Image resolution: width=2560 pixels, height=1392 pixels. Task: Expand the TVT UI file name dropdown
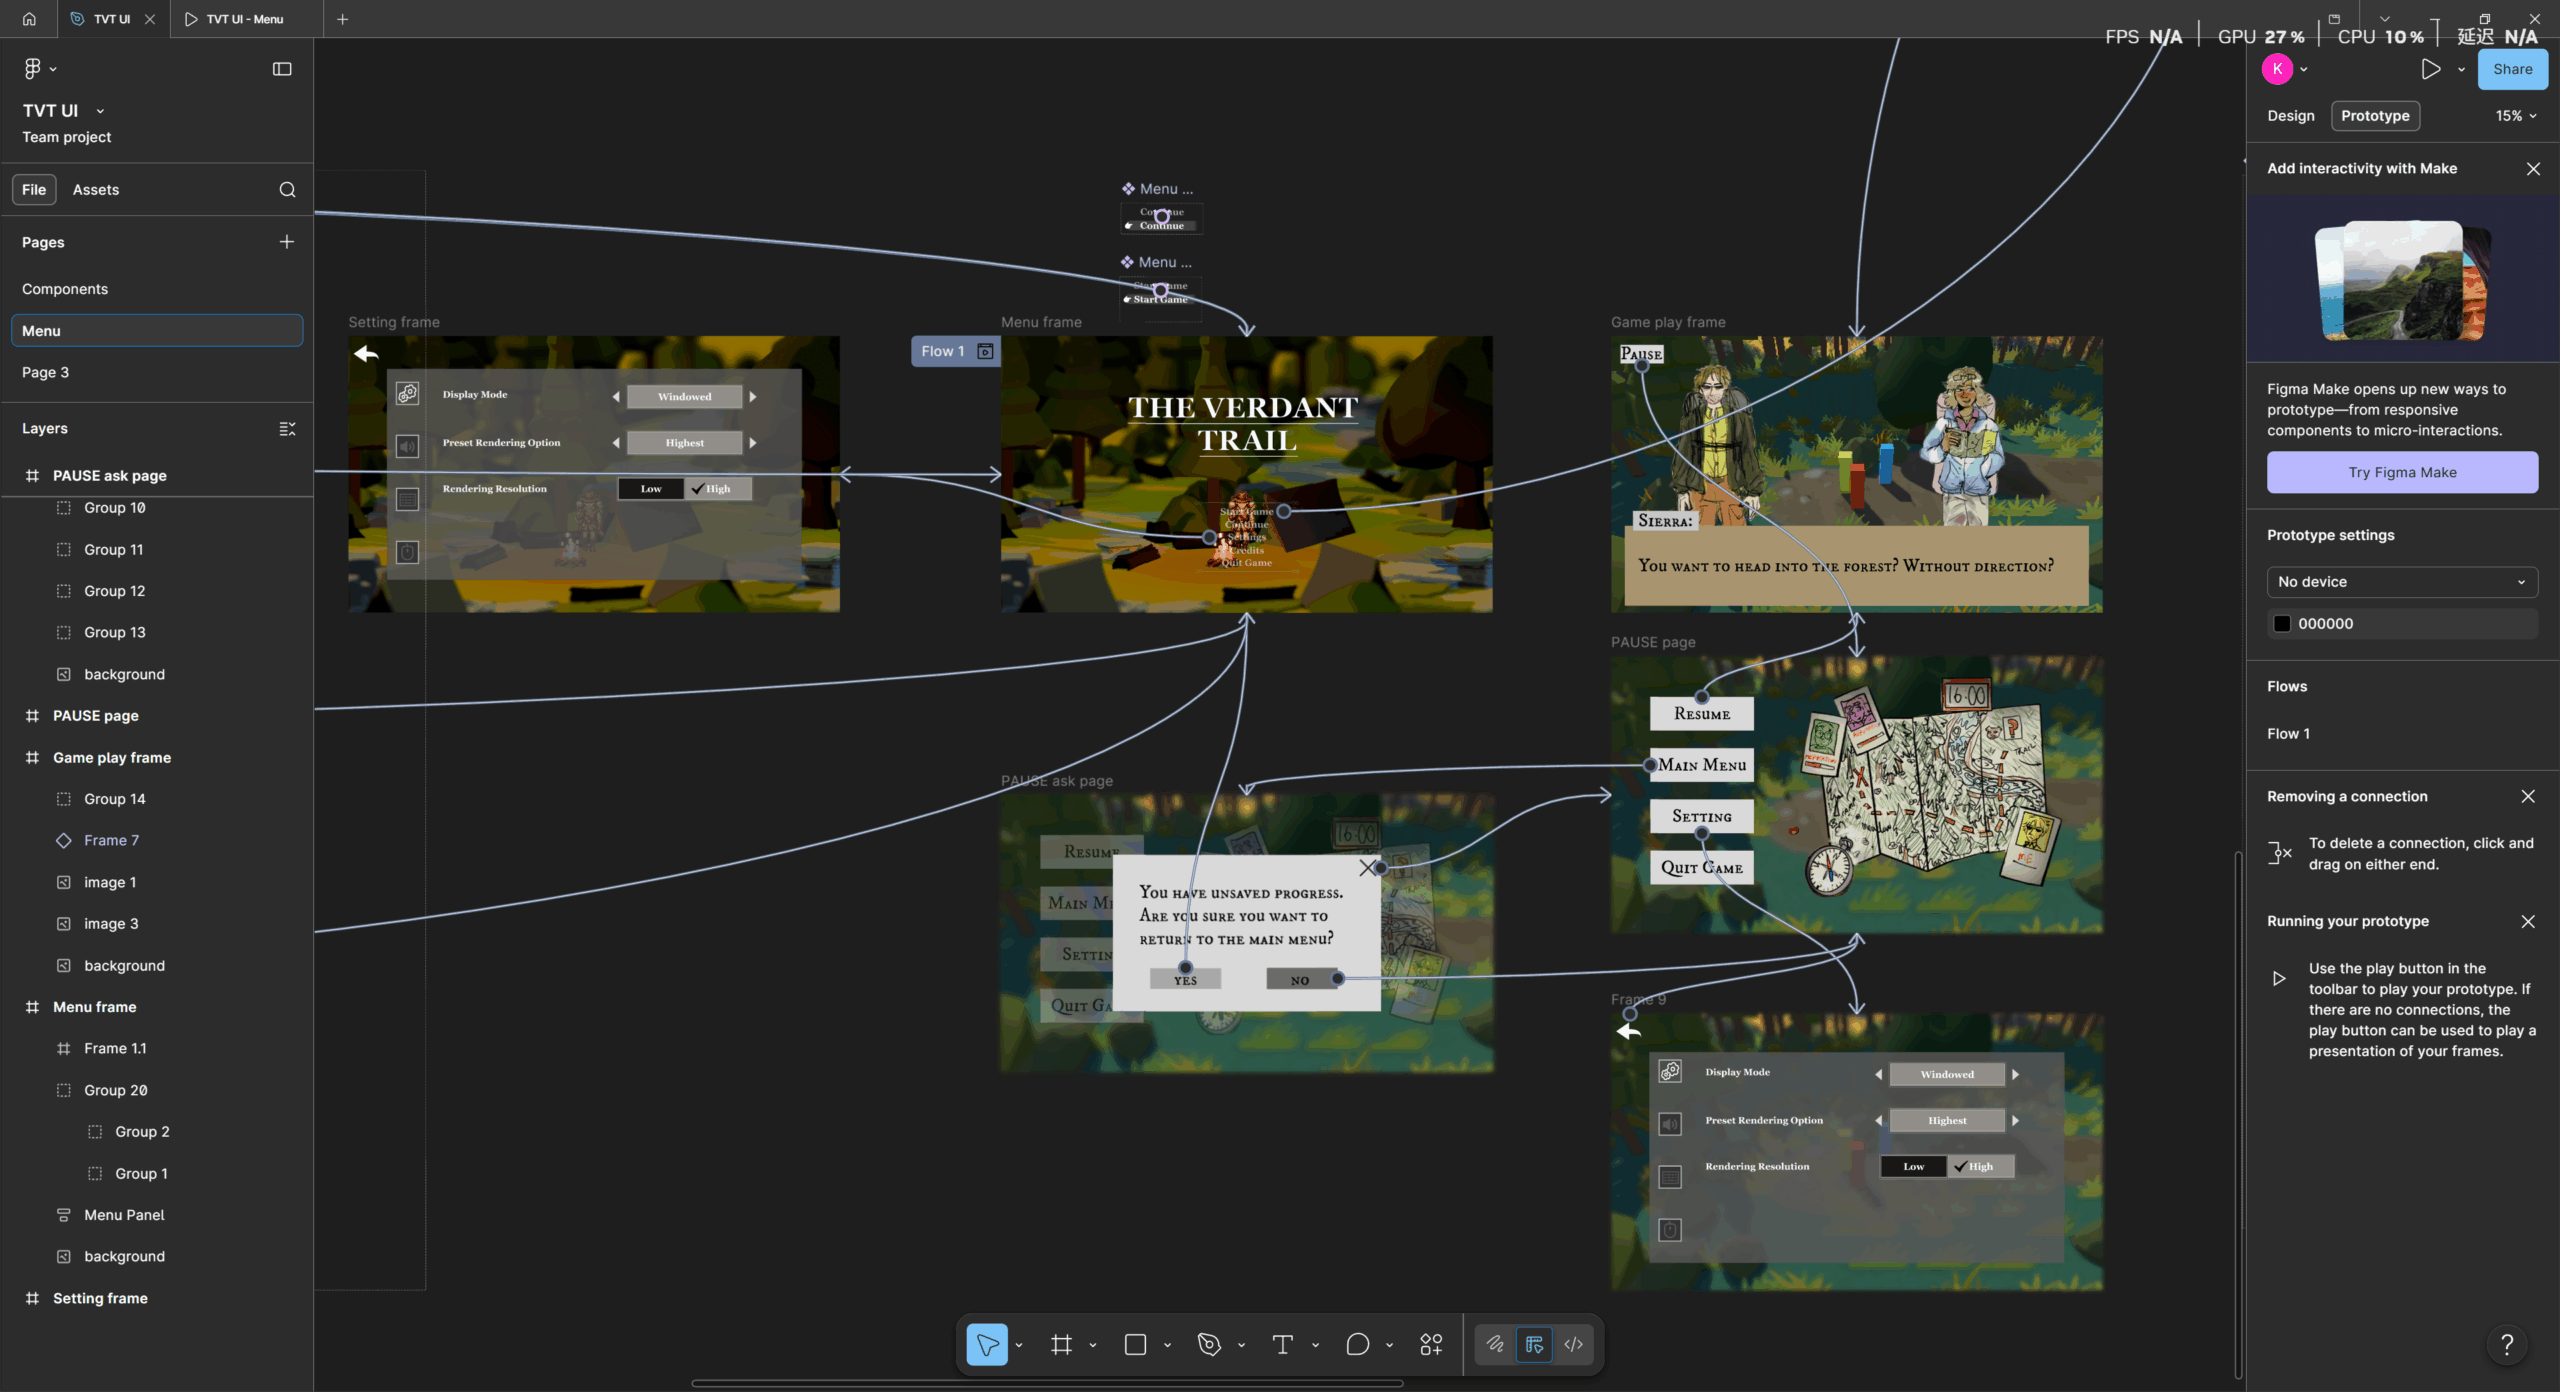coord(100,111)
